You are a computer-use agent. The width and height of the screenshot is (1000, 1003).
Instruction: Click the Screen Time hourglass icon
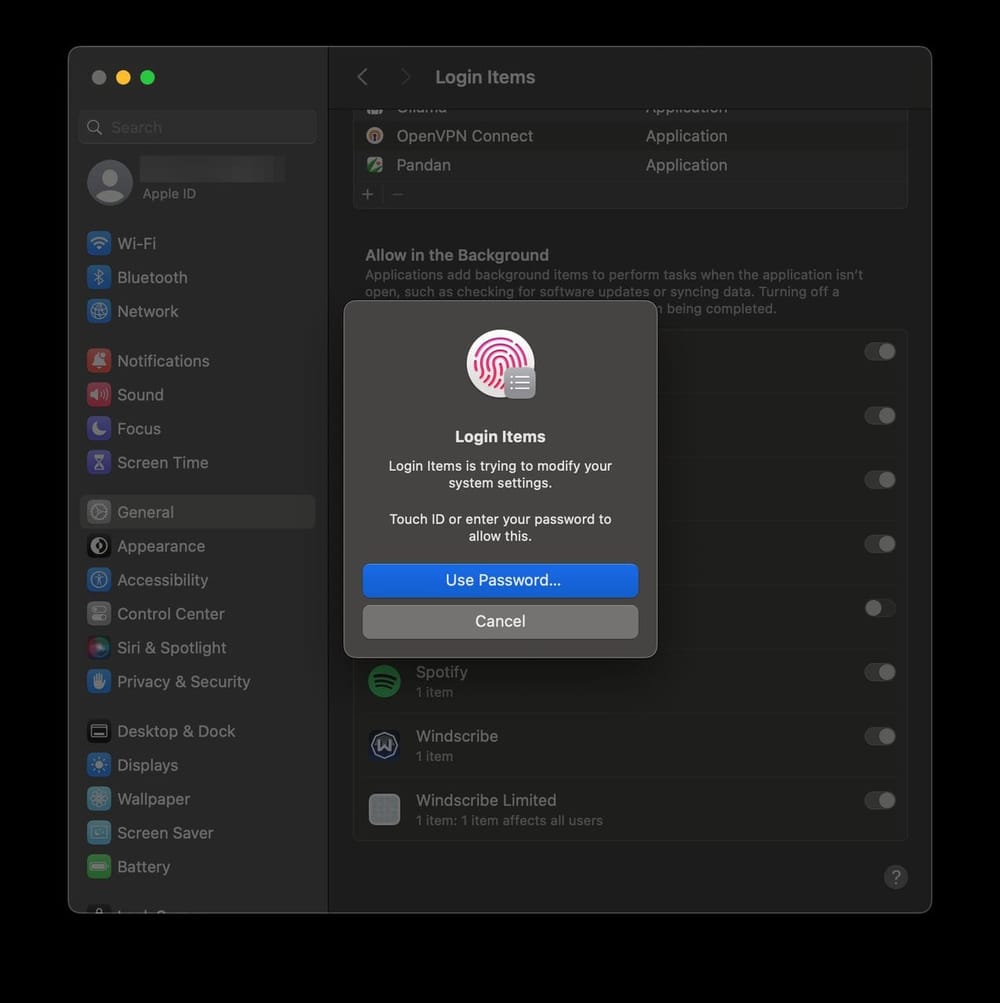click(x=98, y=462)
